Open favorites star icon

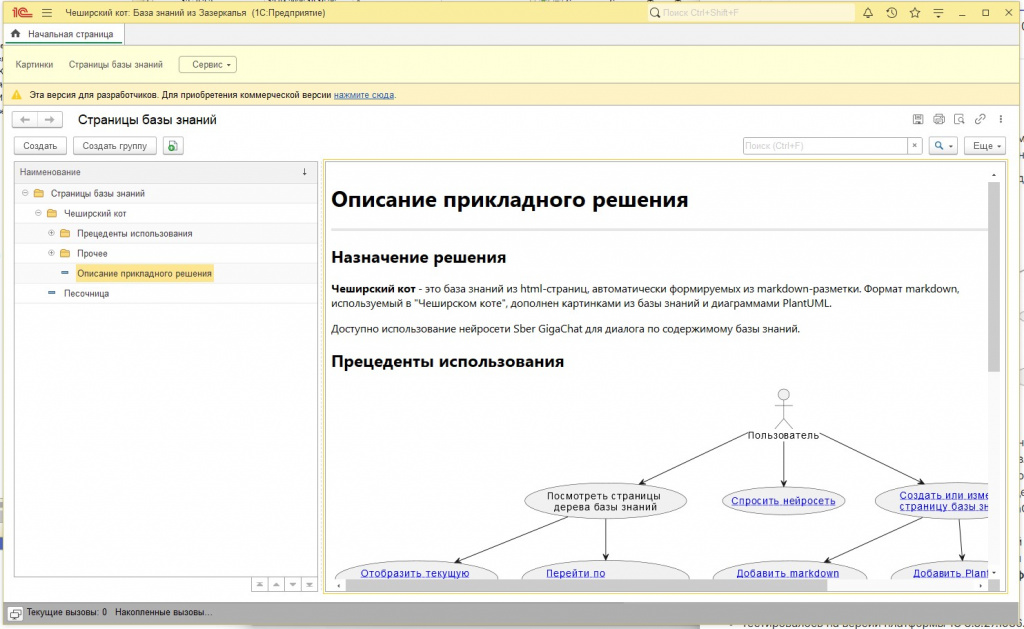[915, 13]
